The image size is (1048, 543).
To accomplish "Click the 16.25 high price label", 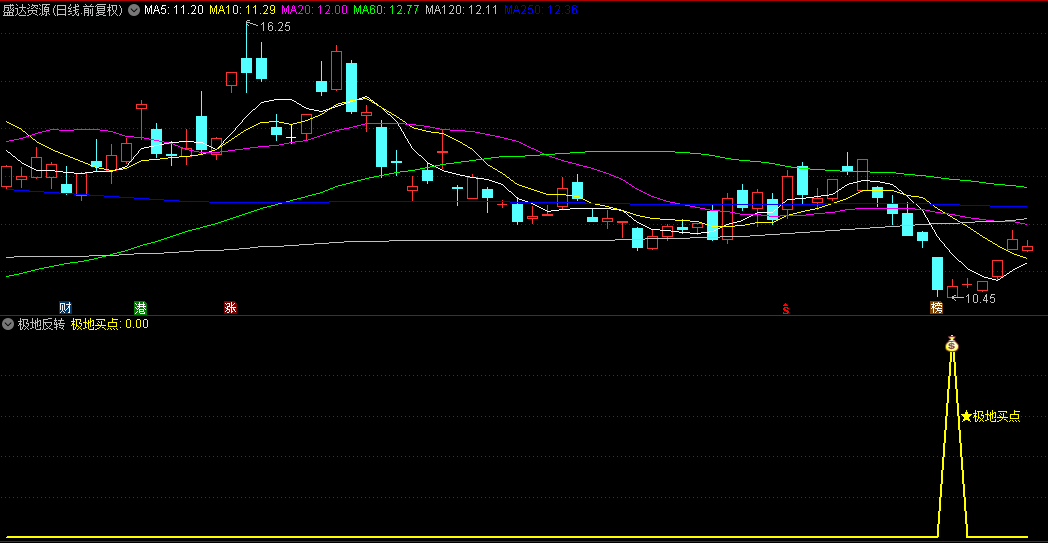I will (275, 27).
